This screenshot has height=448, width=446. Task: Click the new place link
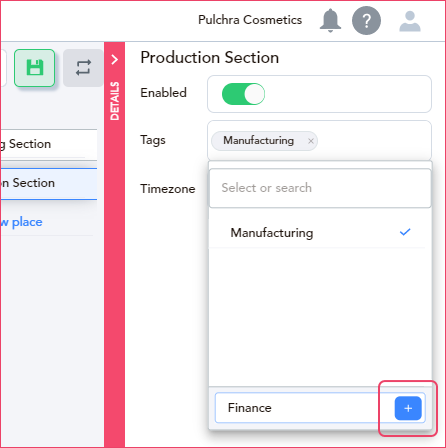click(21, 222)
